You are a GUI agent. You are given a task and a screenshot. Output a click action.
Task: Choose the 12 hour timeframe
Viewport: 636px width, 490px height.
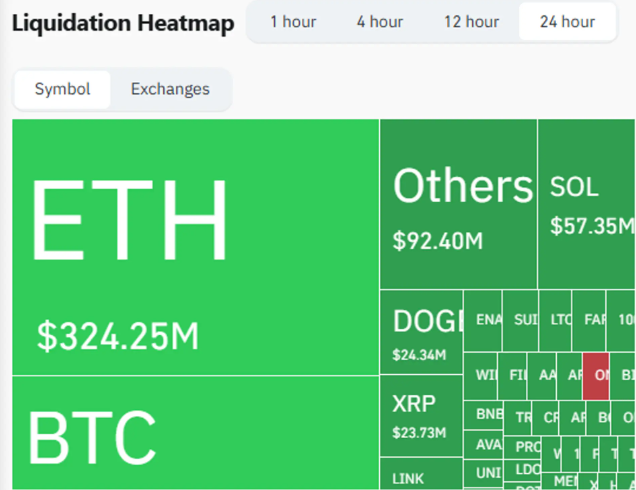pyautogui.click(x=471, y=22)
